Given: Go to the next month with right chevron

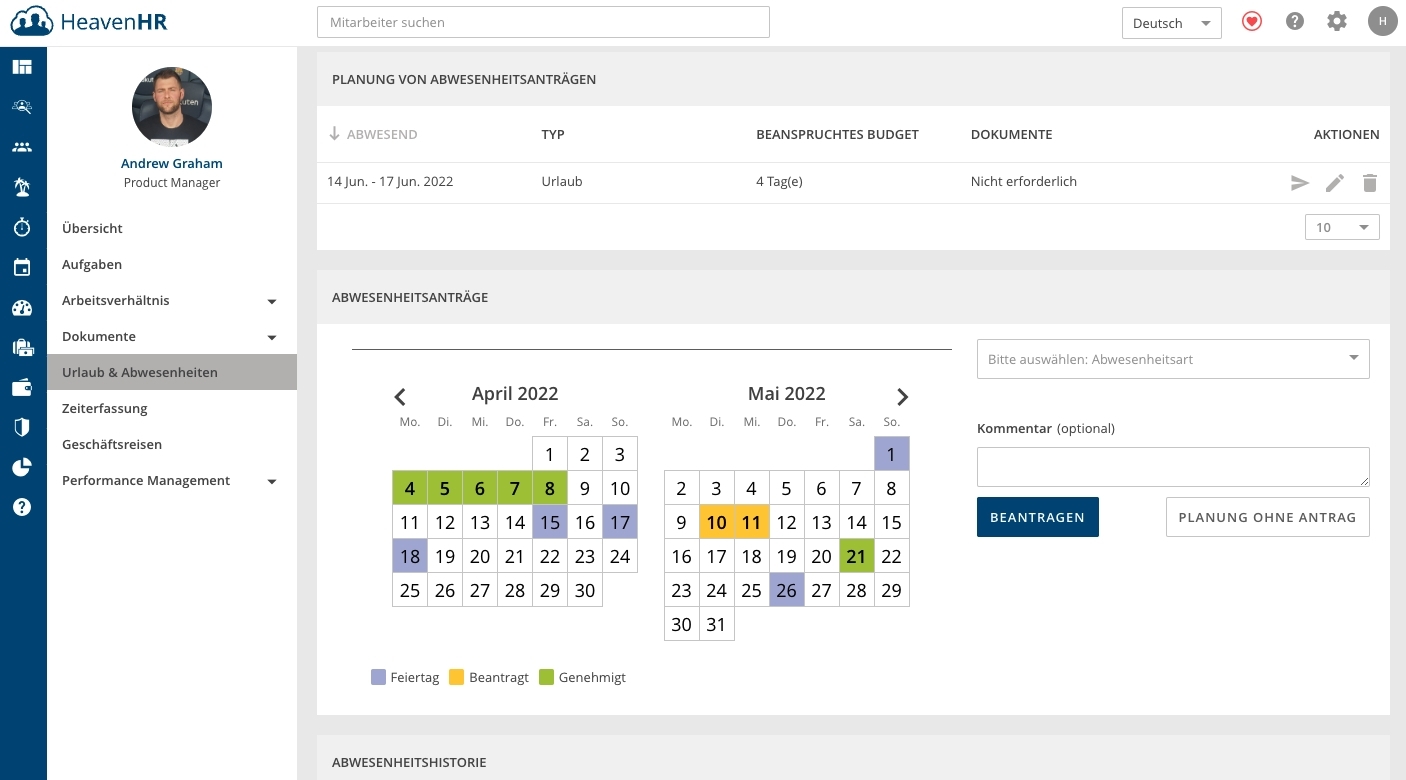Looking at the screenshot, I should 902,397.
